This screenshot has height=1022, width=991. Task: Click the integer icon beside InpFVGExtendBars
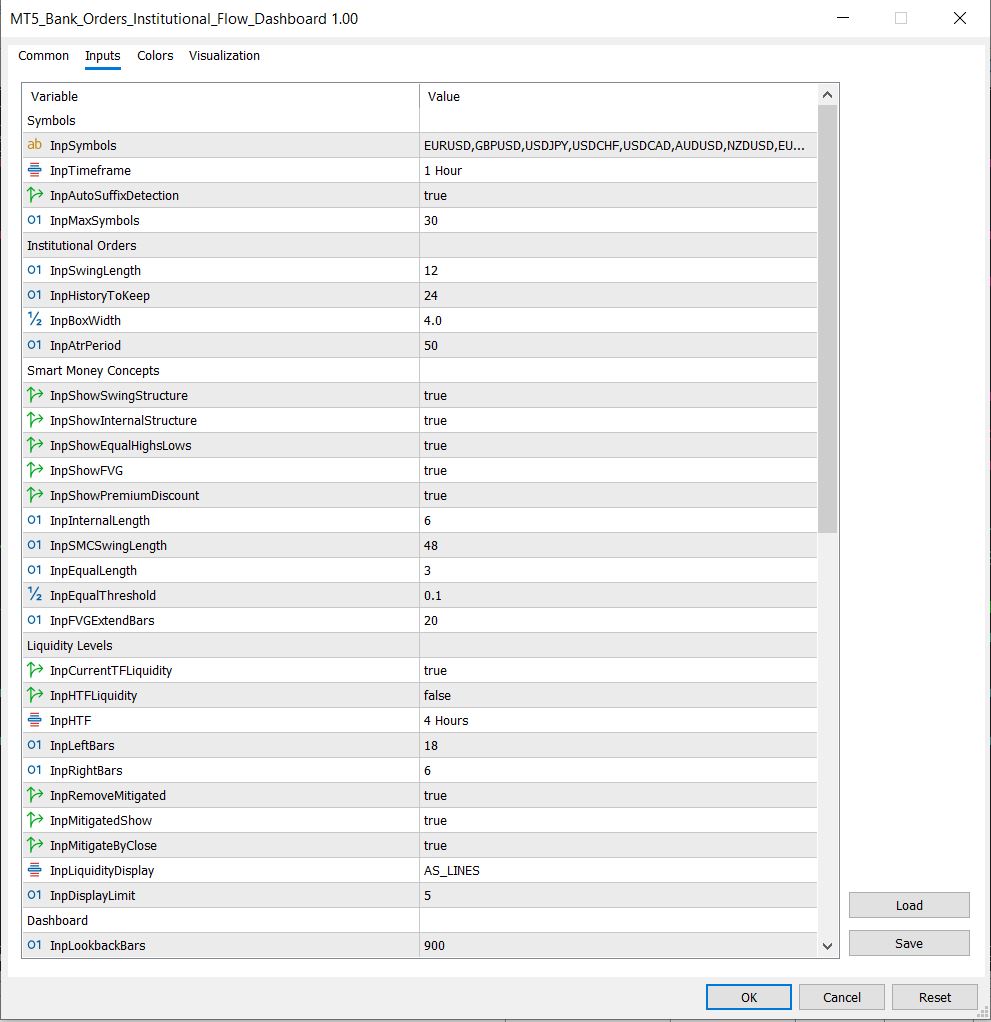point(35,620)
